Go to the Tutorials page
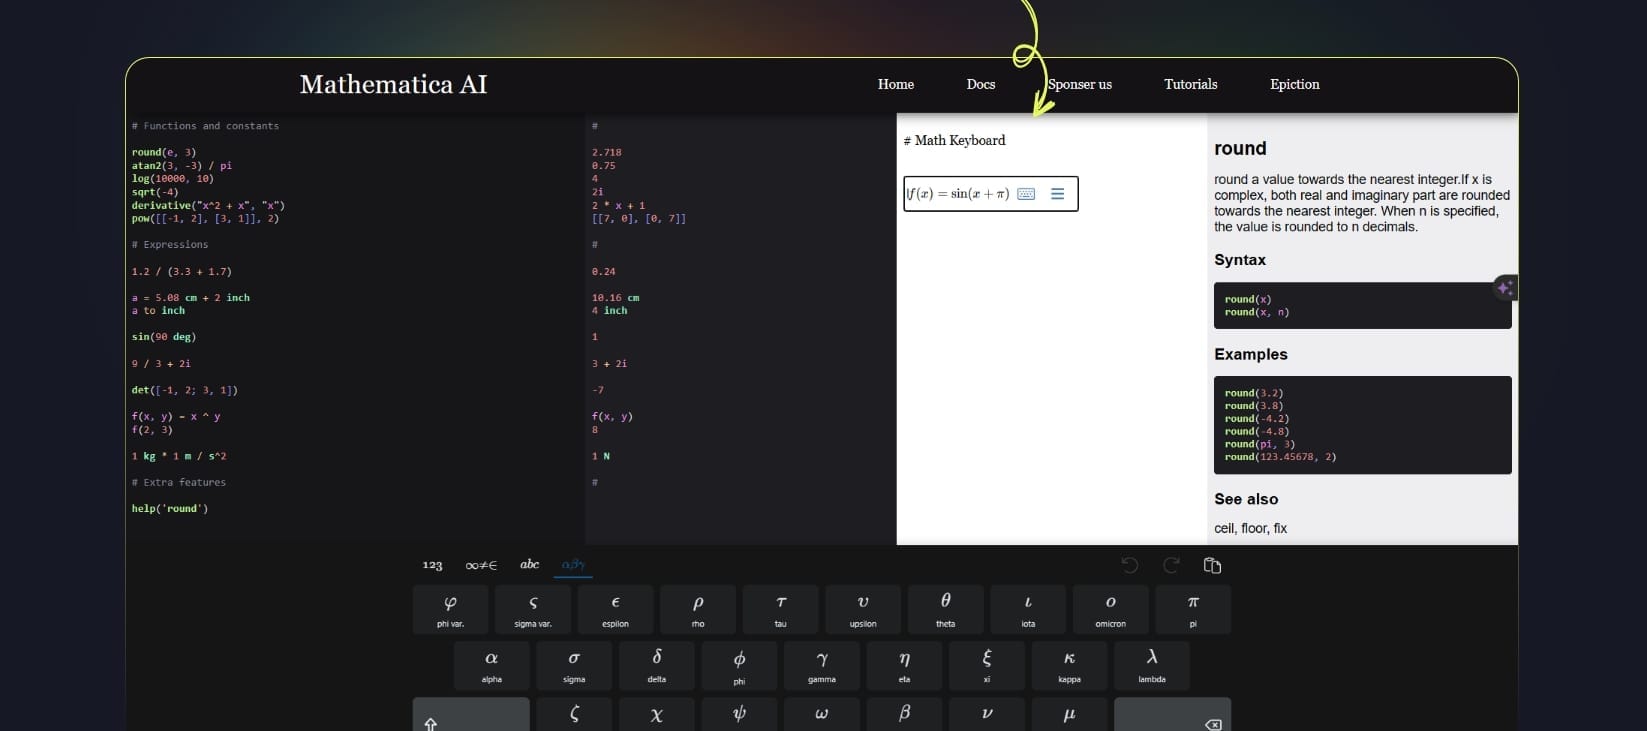The width and height of the screenshot is (1647, 731). 1190,84
